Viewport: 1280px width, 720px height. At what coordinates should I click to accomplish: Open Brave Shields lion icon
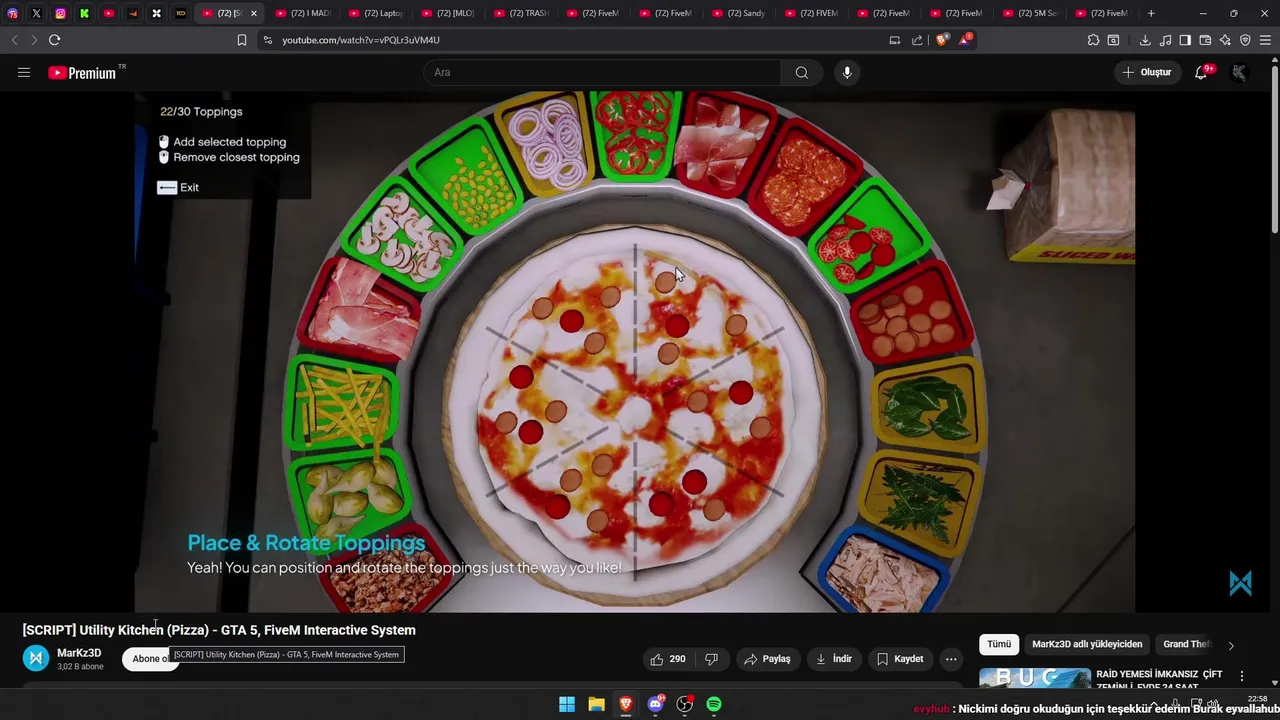click(x=942, y=40)
